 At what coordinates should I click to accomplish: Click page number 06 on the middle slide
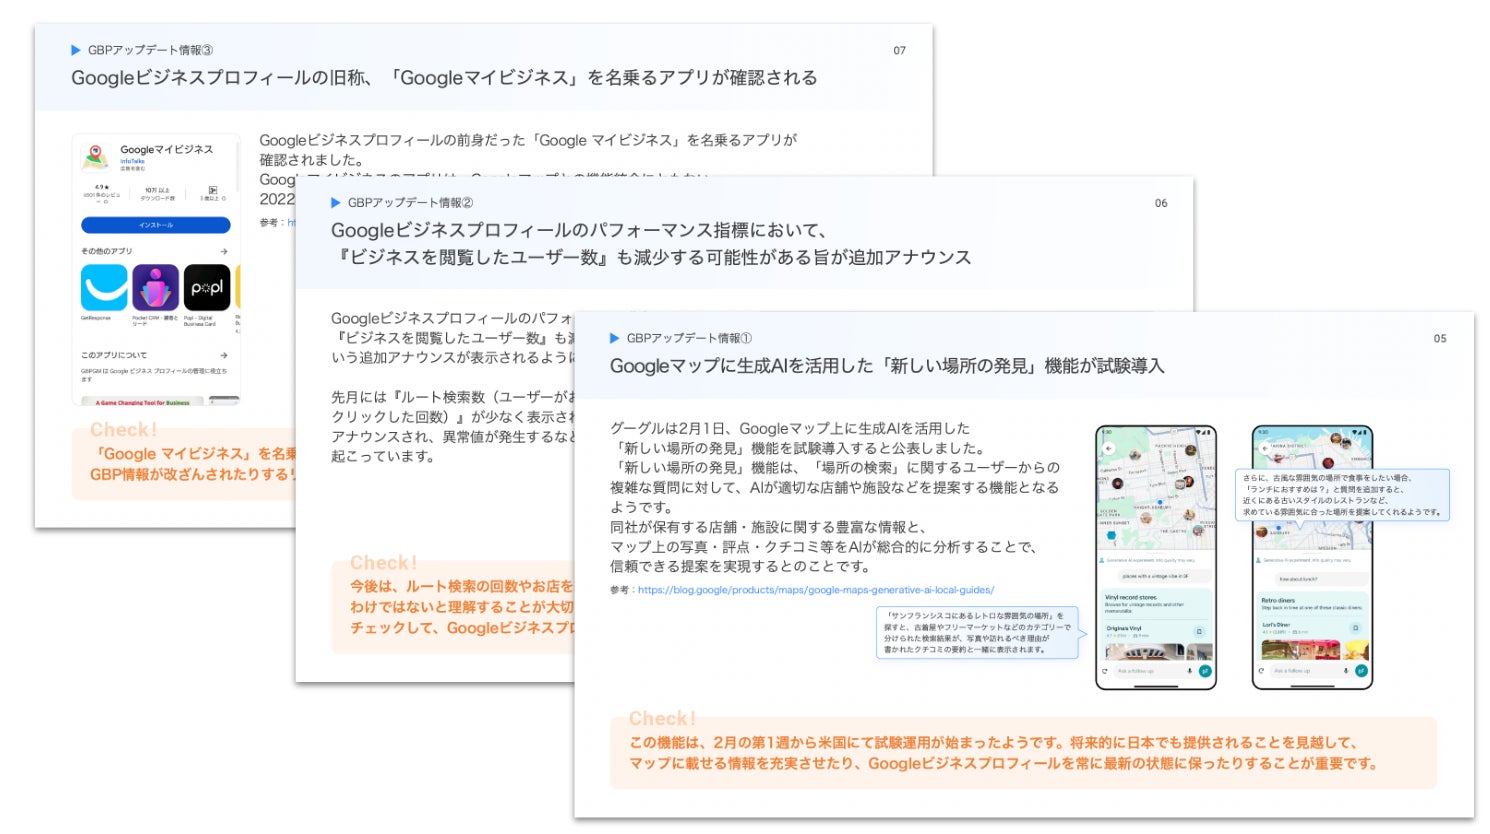(x=1161, y=203)
